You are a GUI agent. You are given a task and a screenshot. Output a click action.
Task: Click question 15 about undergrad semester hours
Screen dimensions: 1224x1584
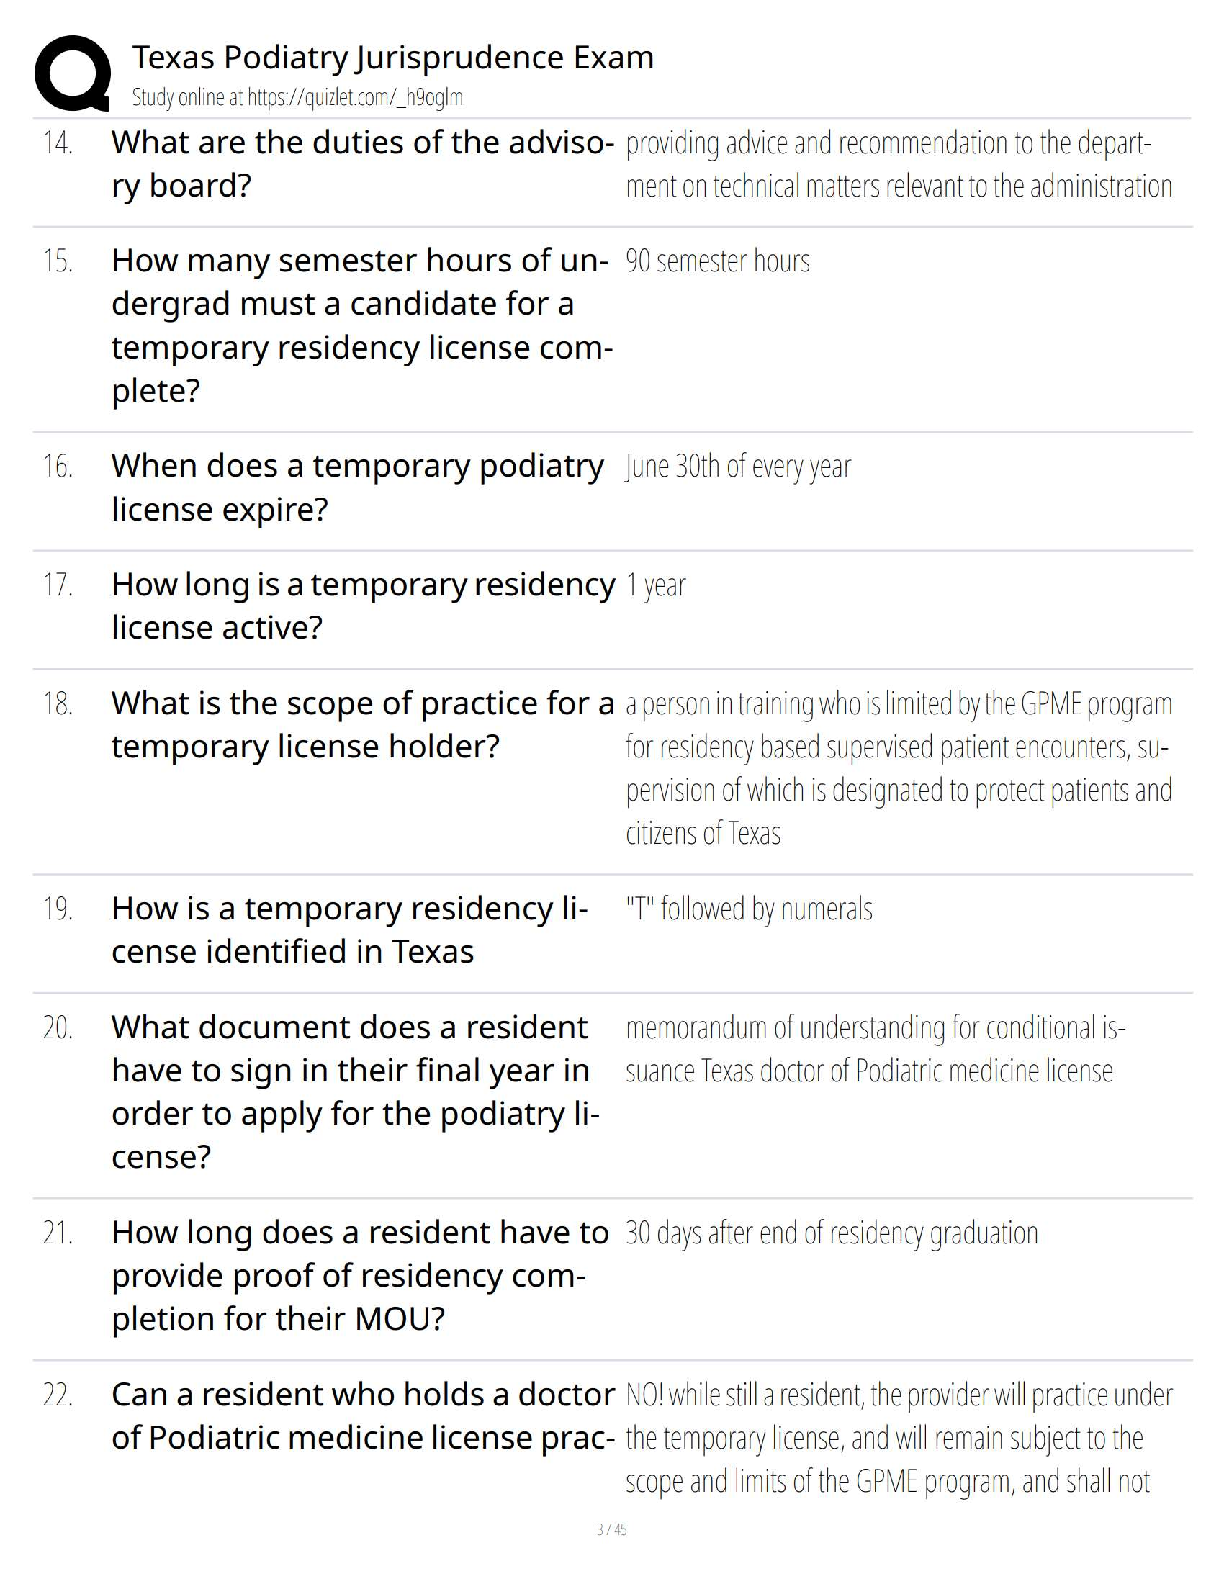pos(362,325)
